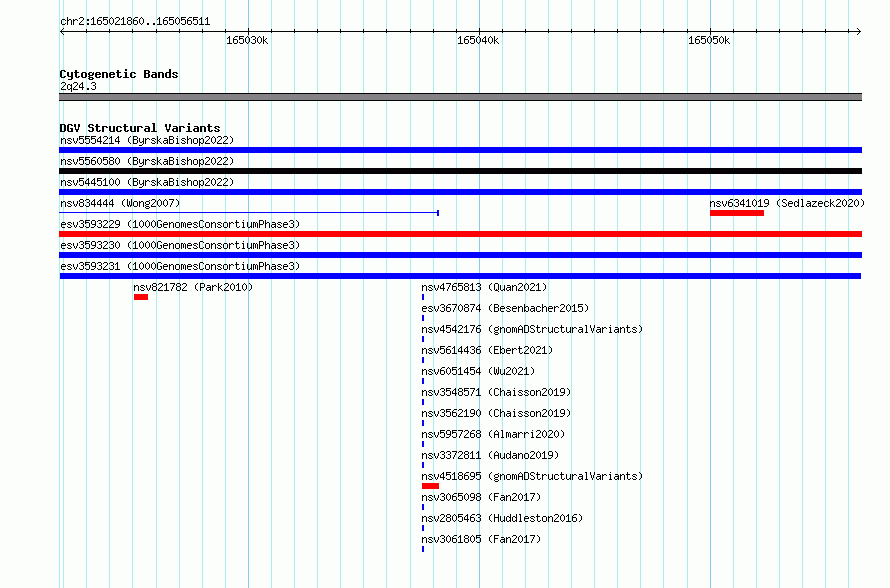Click the esv3593231 (1000GenomesConsortiumPhase3) label
890x588 pixels.
(180, 266)
